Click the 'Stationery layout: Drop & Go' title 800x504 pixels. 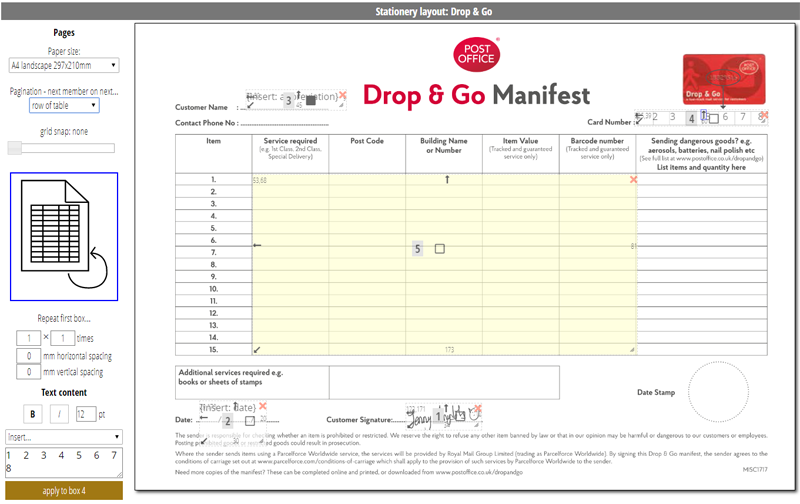tap(434, 11)
